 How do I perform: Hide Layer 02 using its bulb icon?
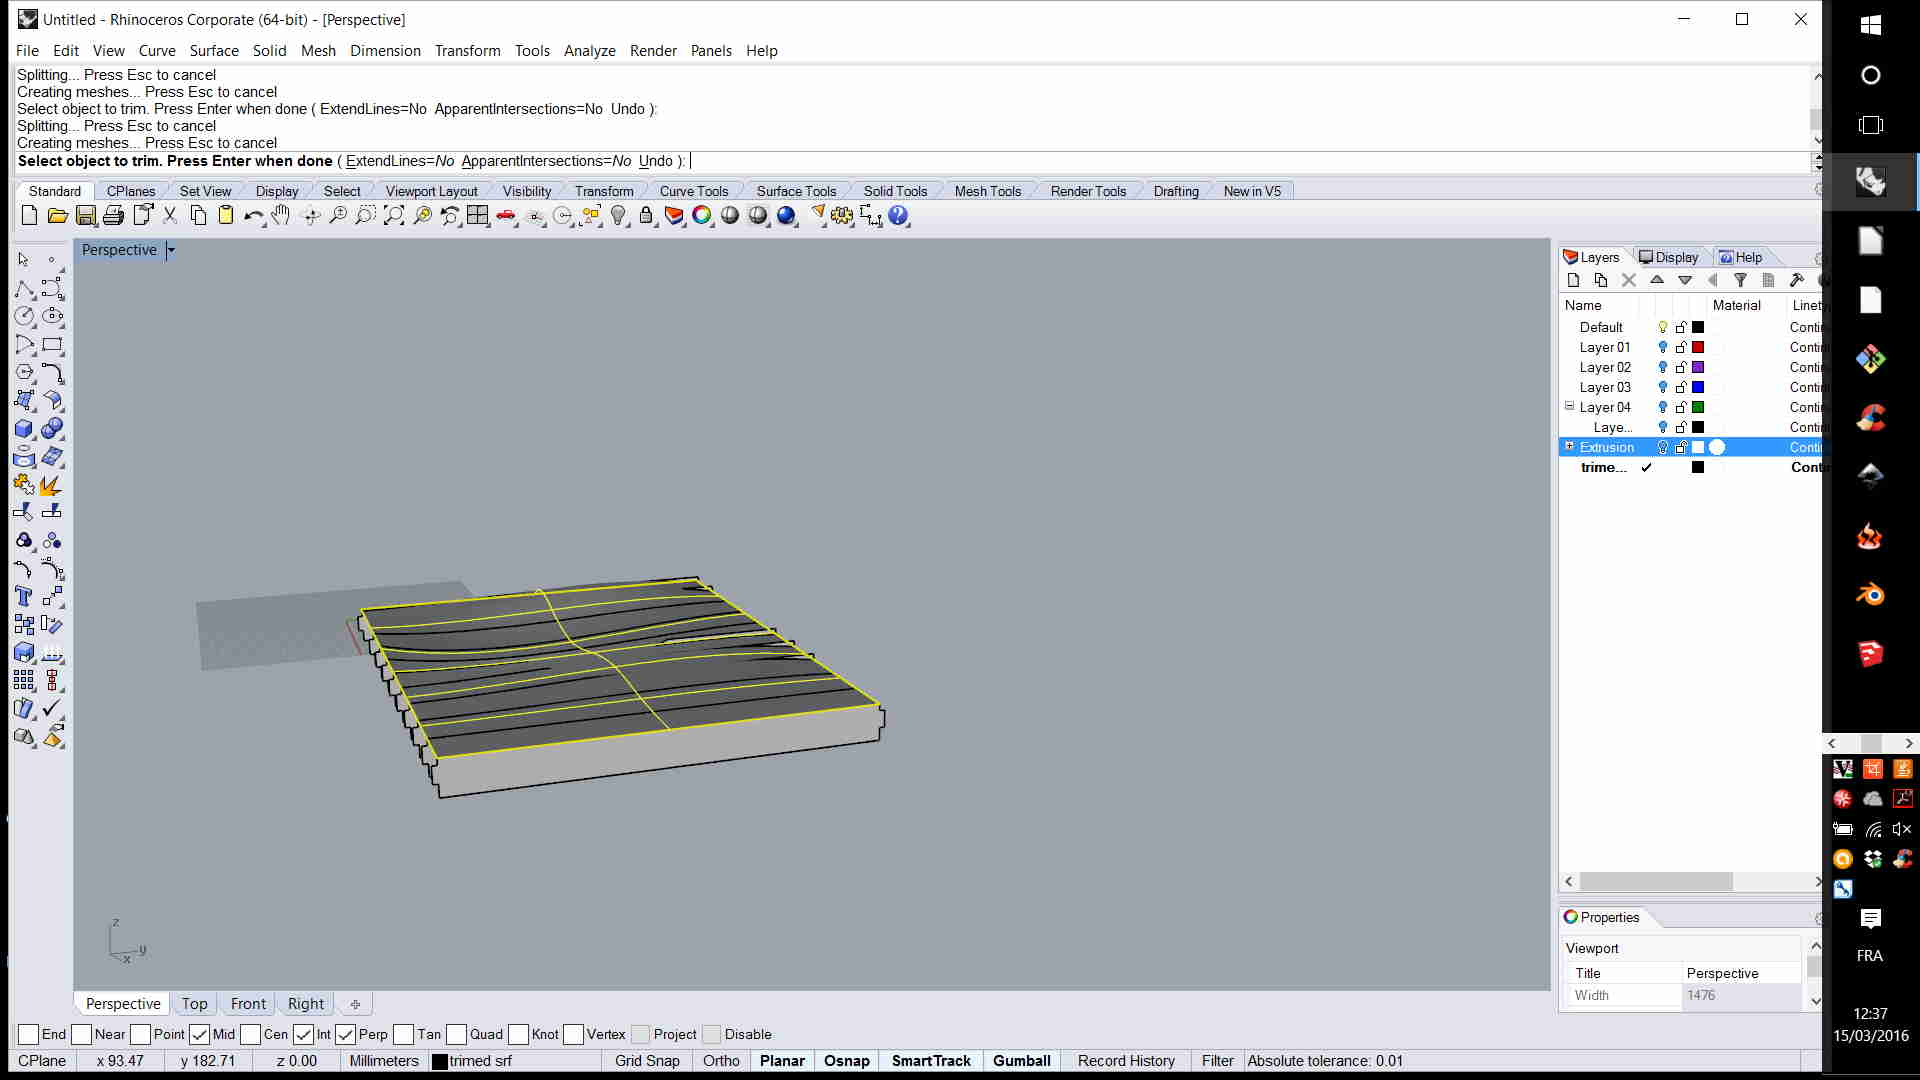point(1663,367)
